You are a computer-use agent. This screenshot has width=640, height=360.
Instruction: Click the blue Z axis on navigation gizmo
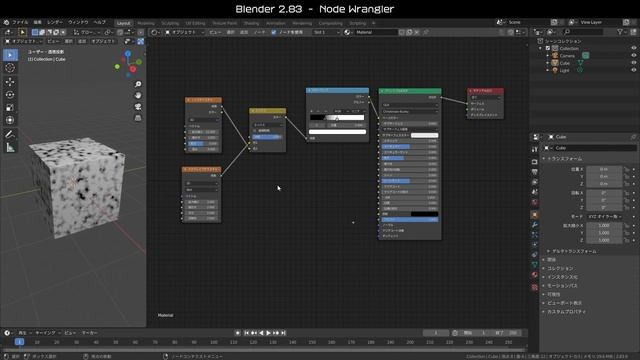[128, 53]
